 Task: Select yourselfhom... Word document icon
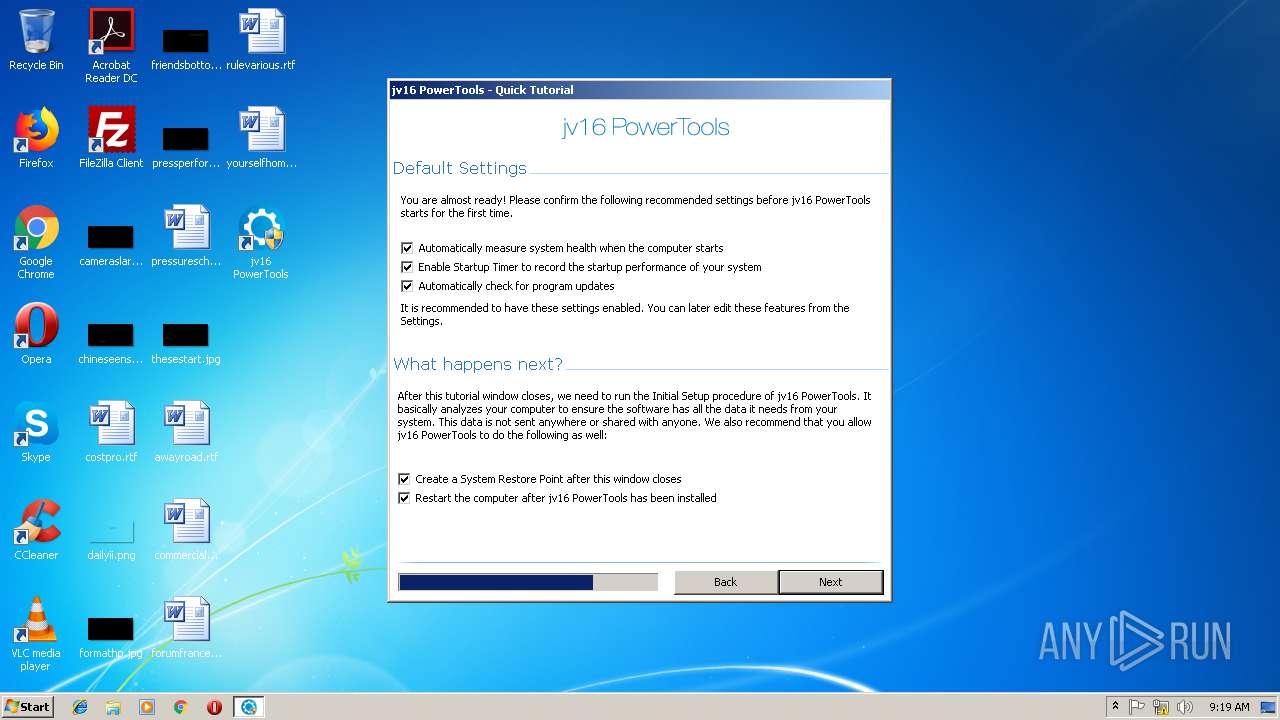(261, 138)
